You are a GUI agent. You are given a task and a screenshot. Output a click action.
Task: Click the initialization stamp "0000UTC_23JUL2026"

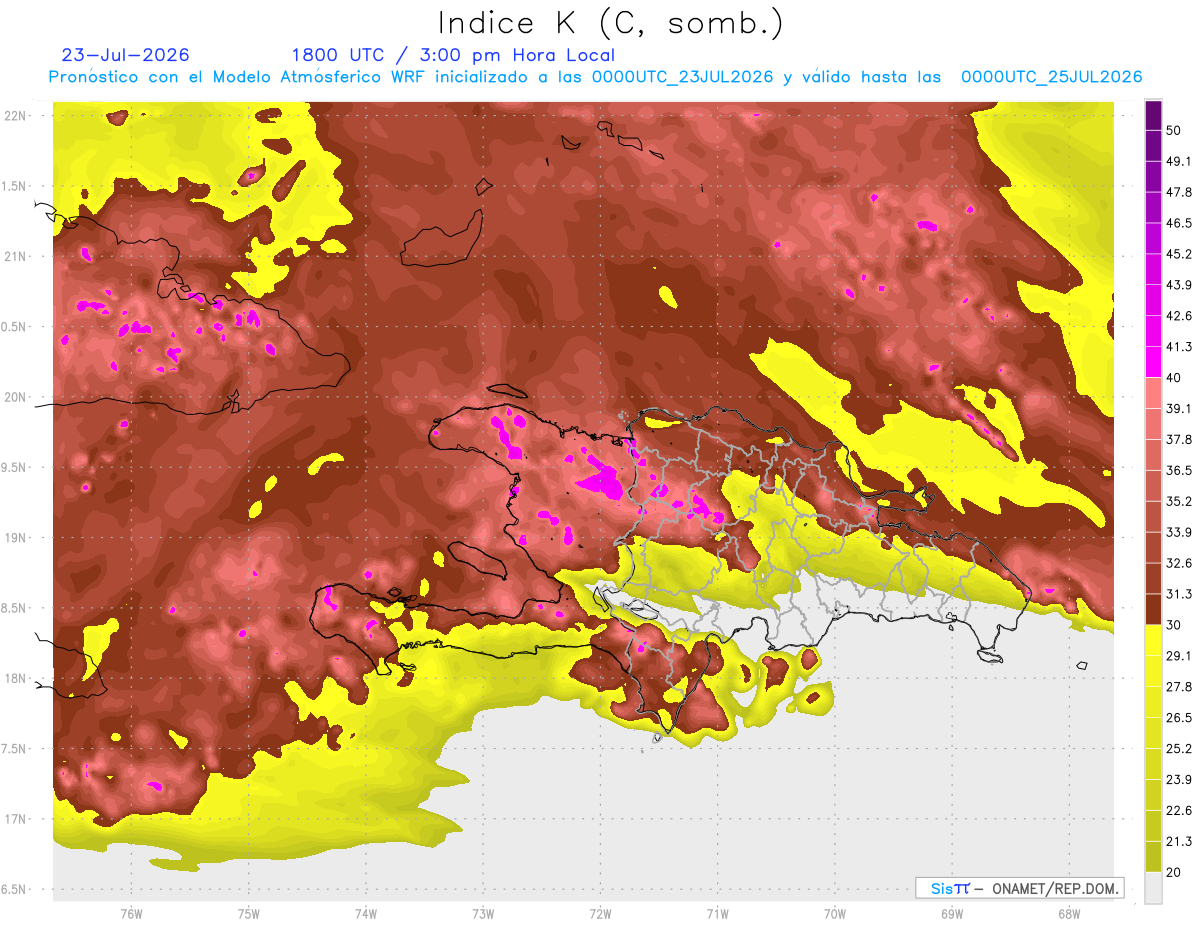[x=683, y=77]
